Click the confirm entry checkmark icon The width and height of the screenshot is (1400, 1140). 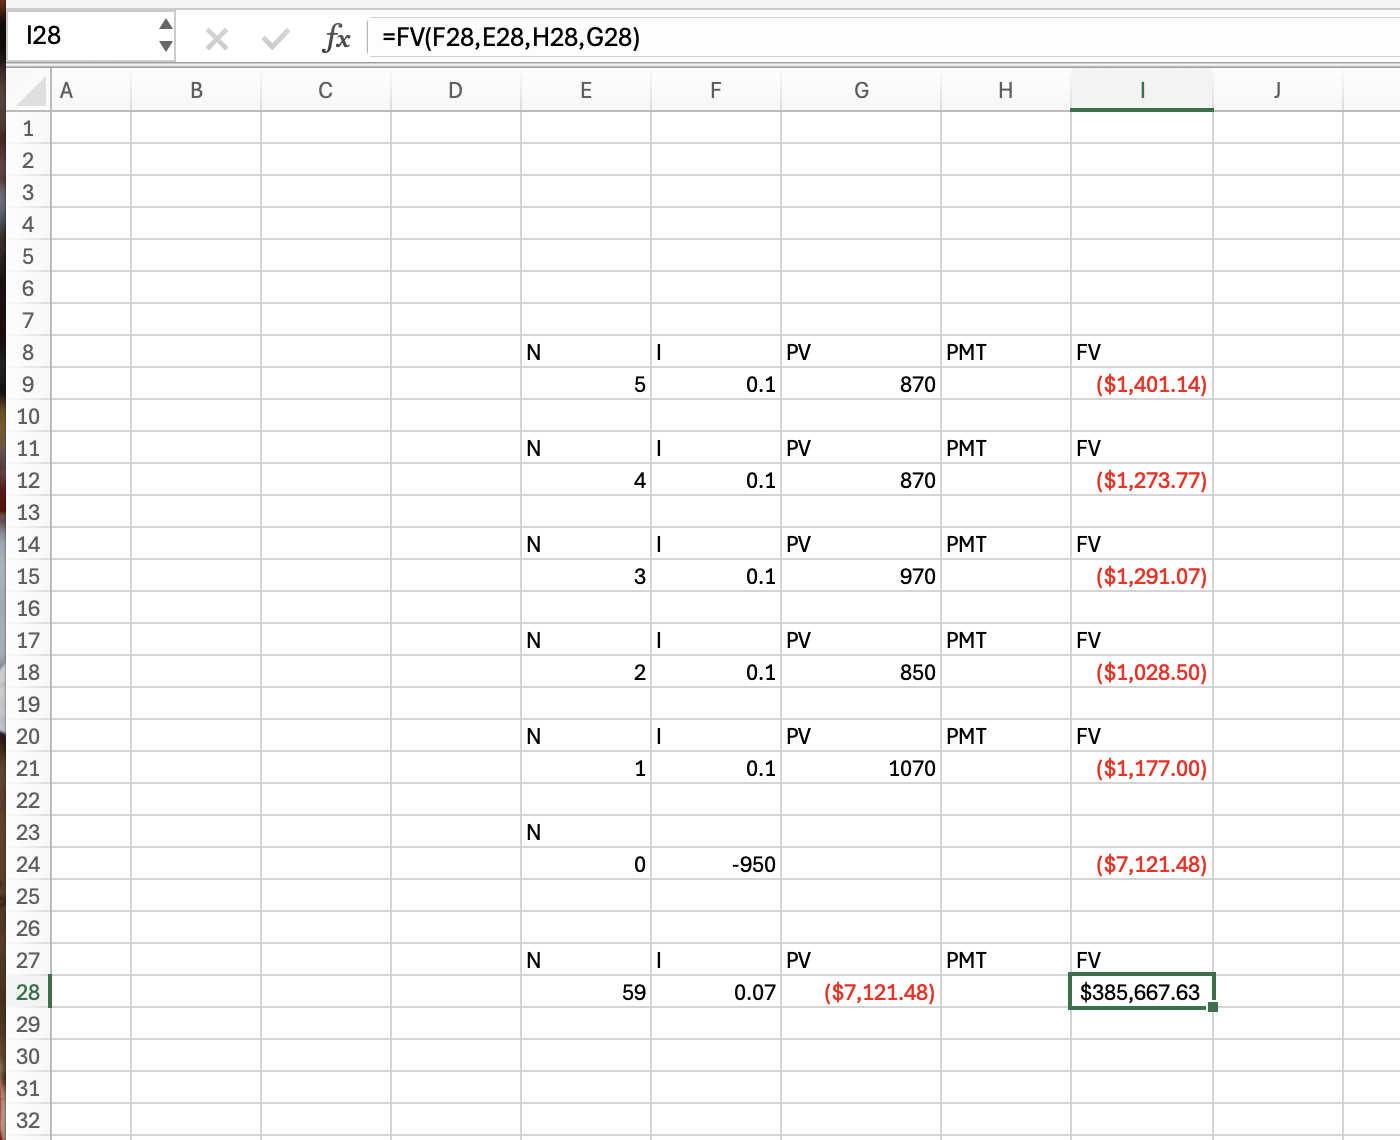point(275,39)
